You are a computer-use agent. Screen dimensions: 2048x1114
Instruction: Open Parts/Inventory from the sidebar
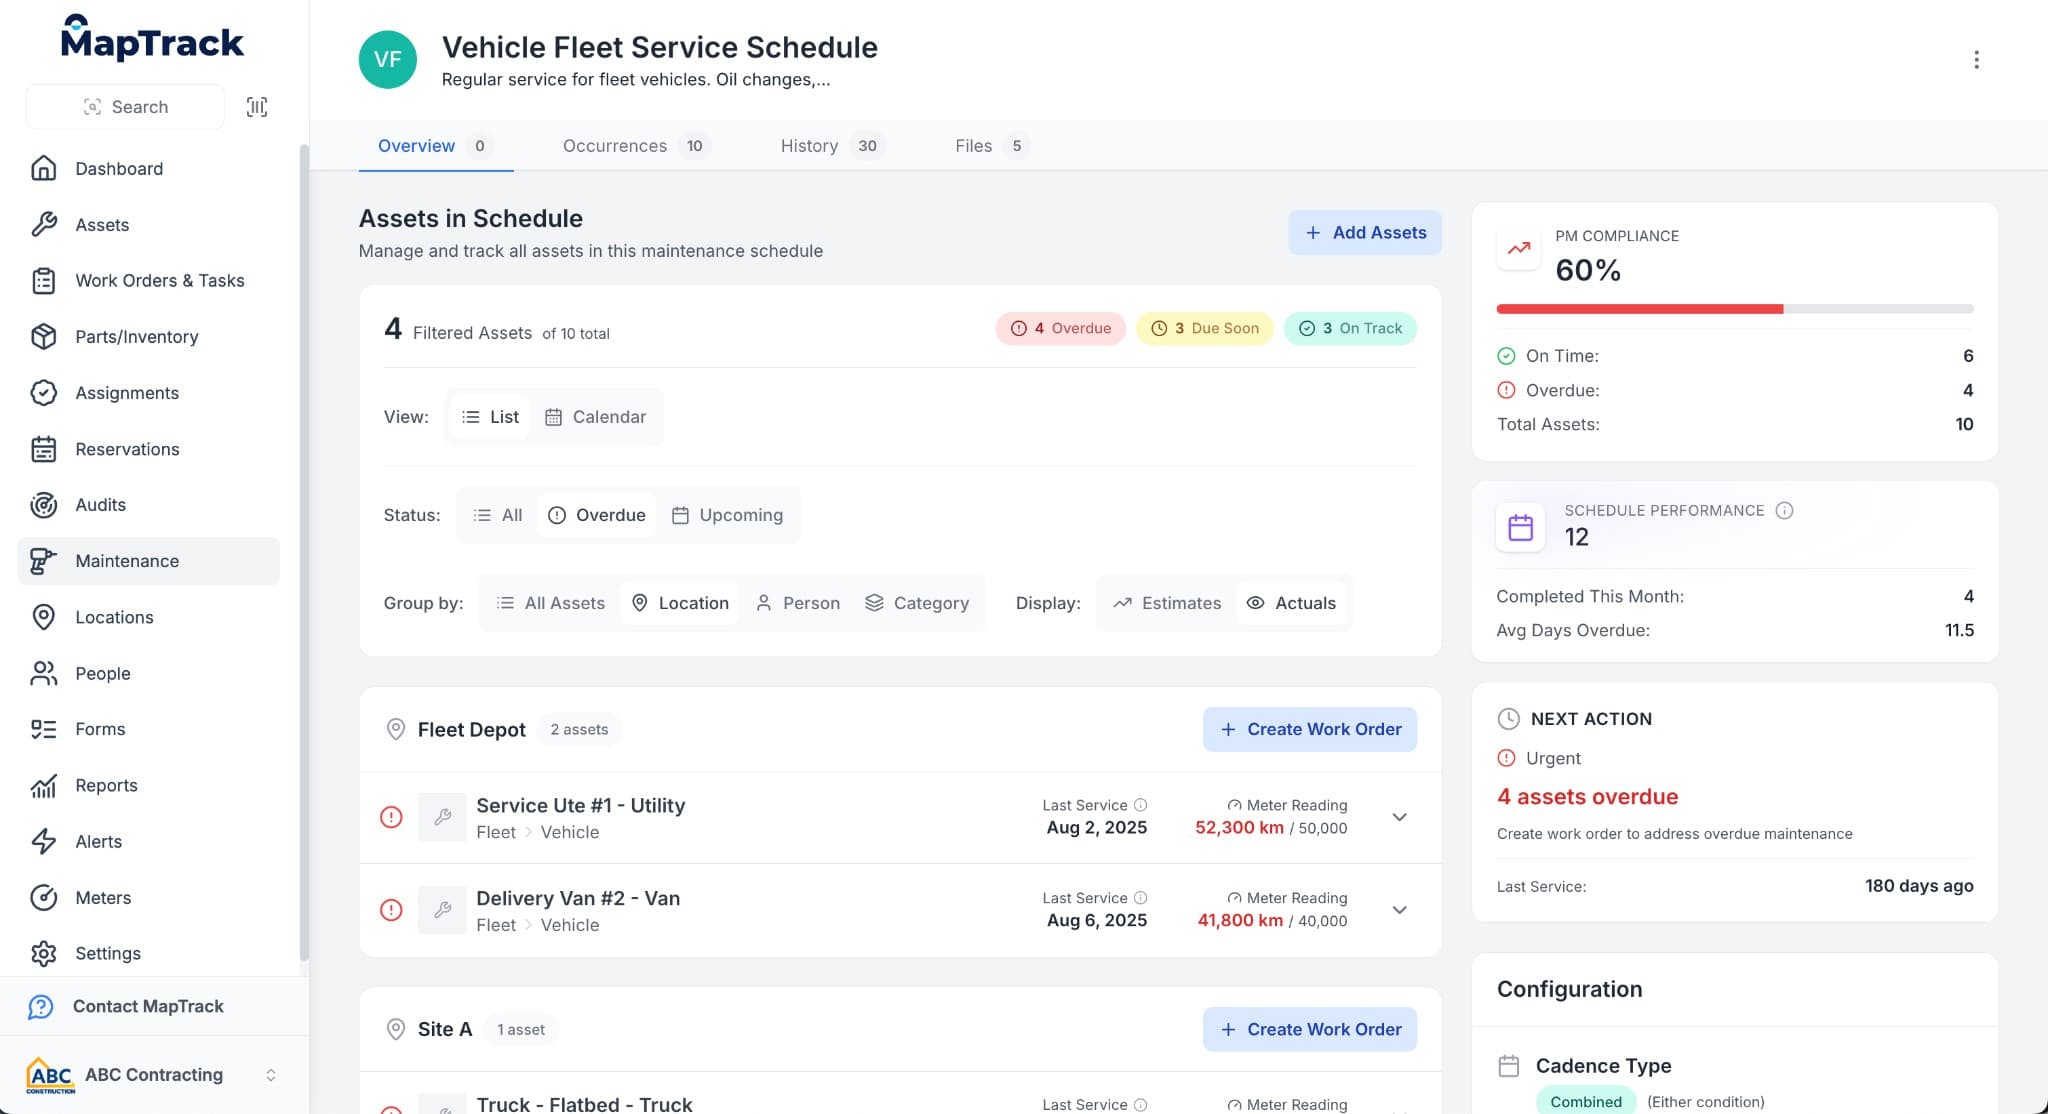[136, 336]
